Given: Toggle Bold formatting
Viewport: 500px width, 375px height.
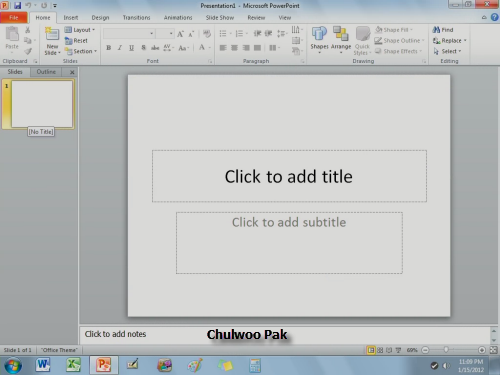Looking at the screenshot, I should (x=109, y=48).
